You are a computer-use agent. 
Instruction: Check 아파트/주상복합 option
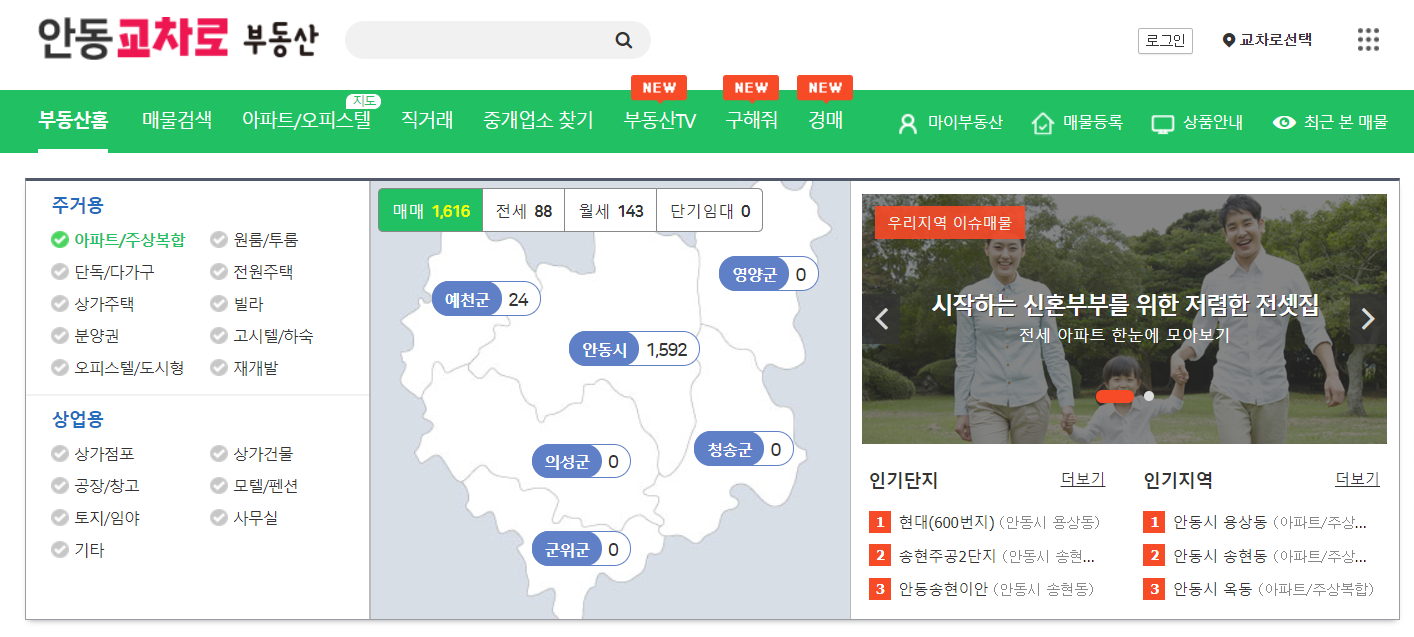tap(118, 240)
